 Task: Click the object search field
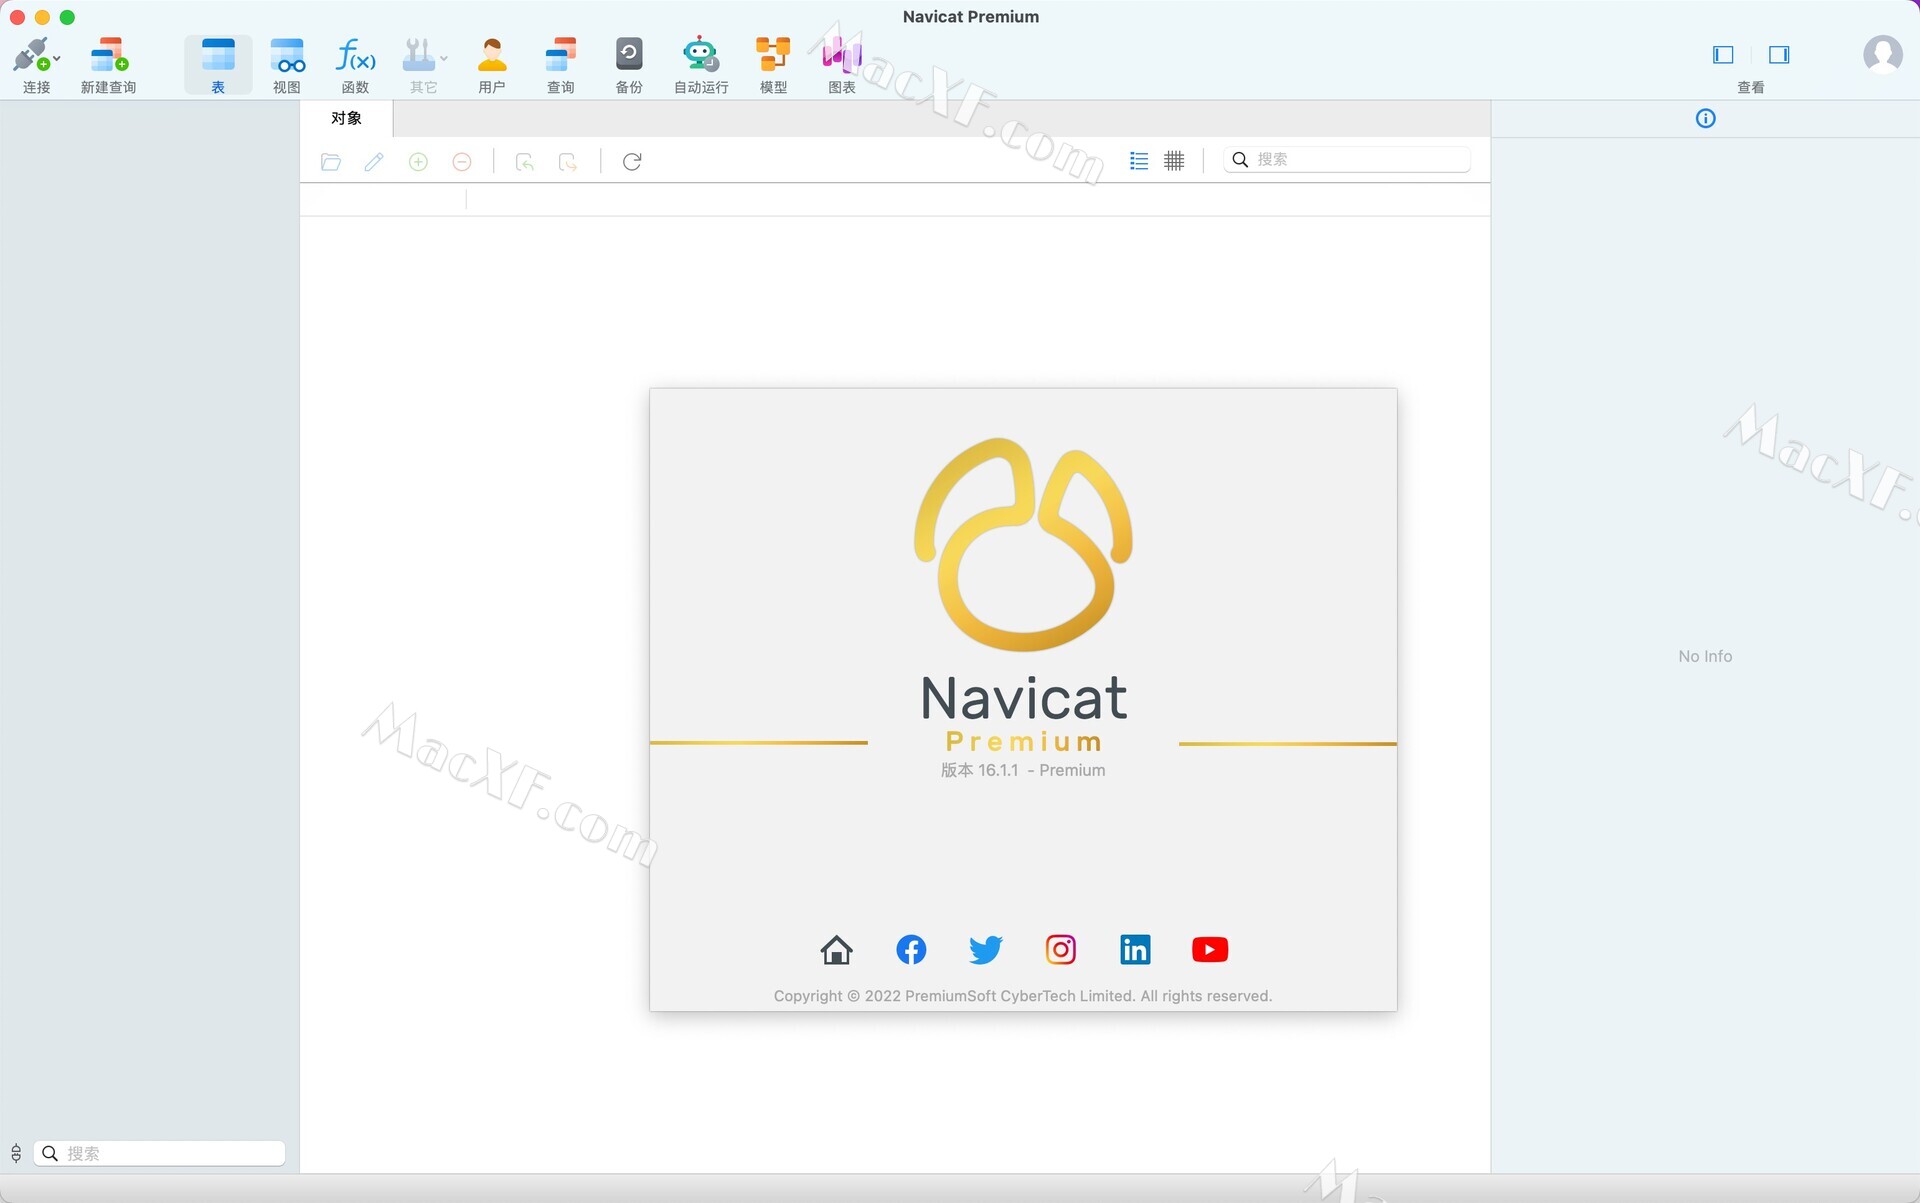tap(1347, 160)
